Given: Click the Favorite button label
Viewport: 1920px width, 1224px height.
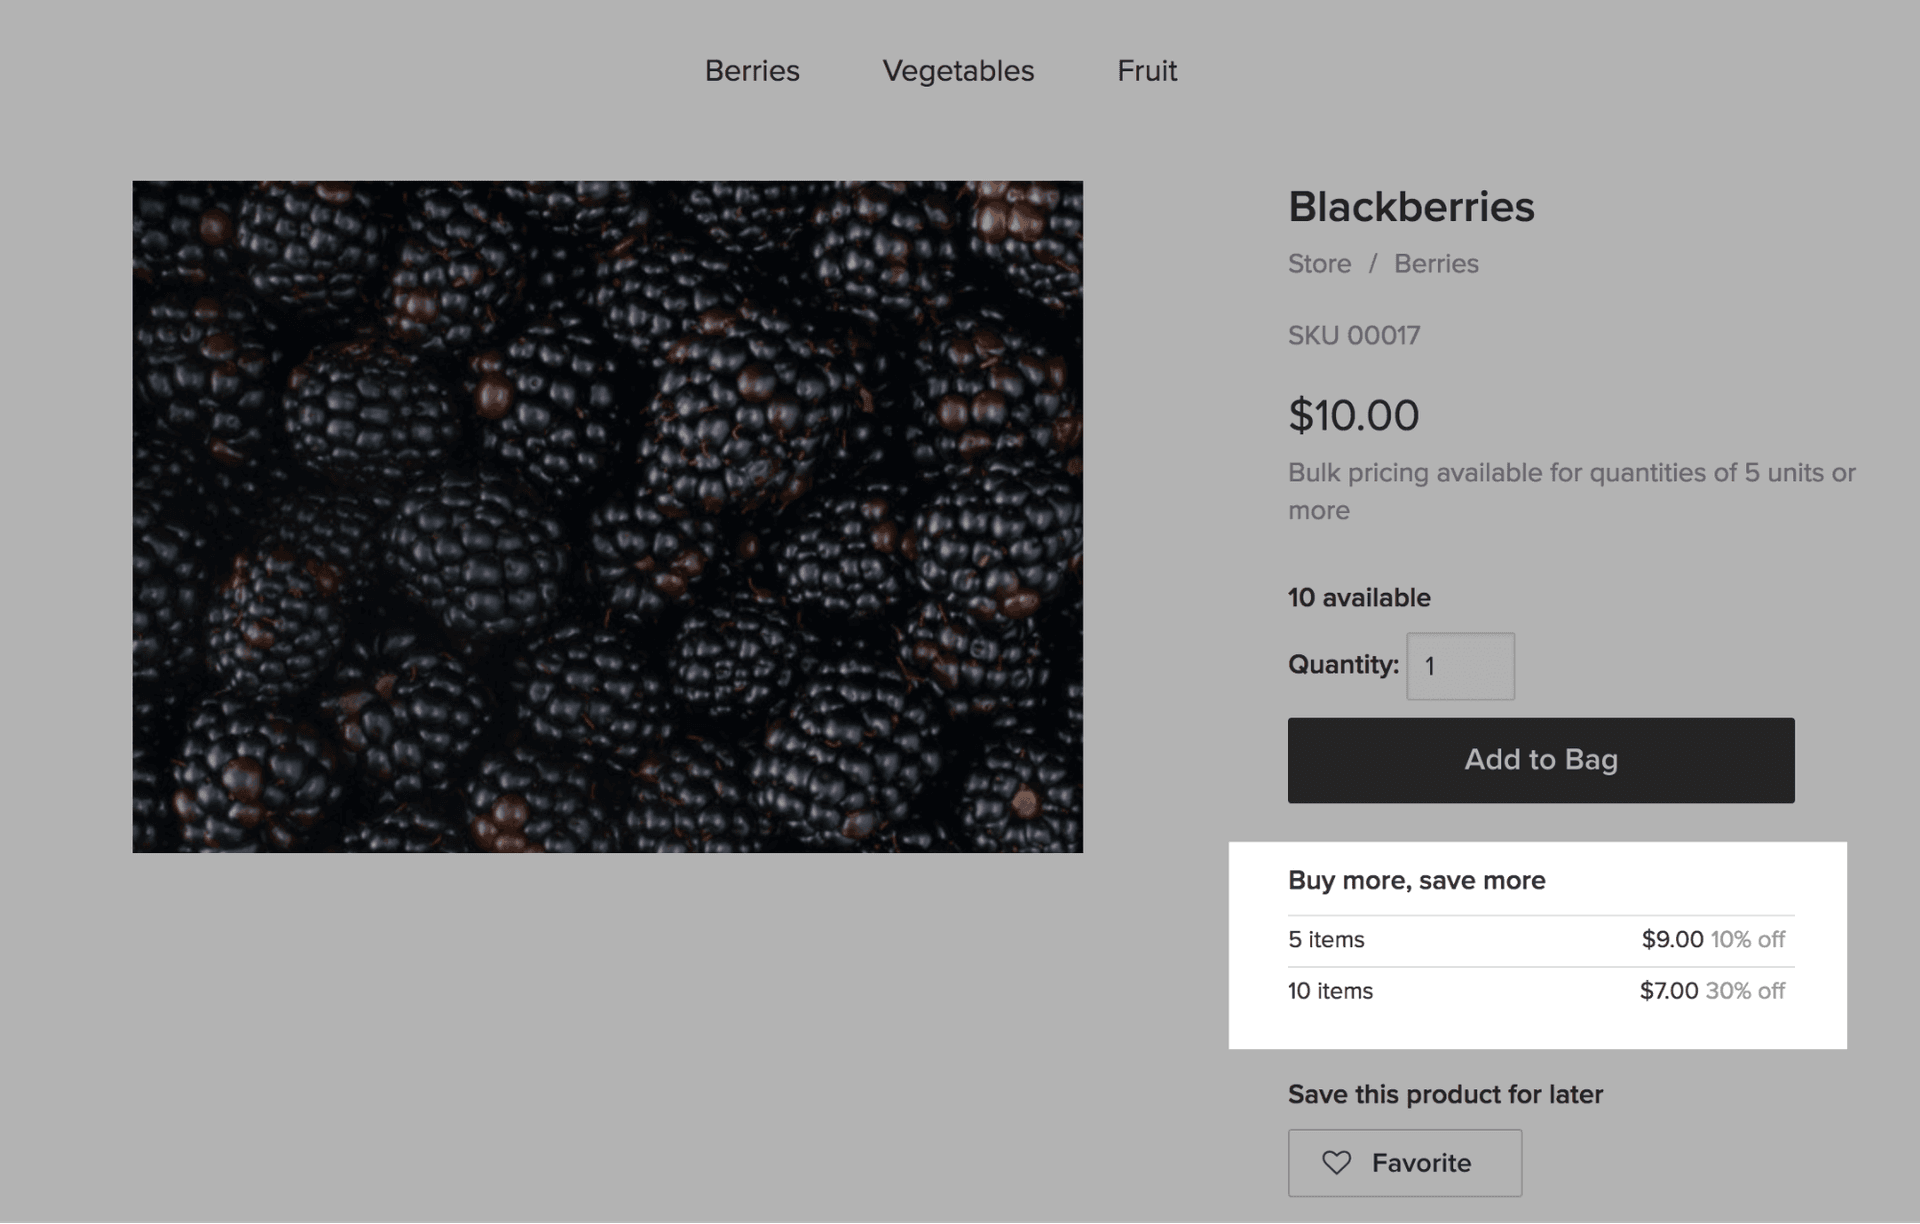Looking at the screenshot, I should [1421, 1163].
